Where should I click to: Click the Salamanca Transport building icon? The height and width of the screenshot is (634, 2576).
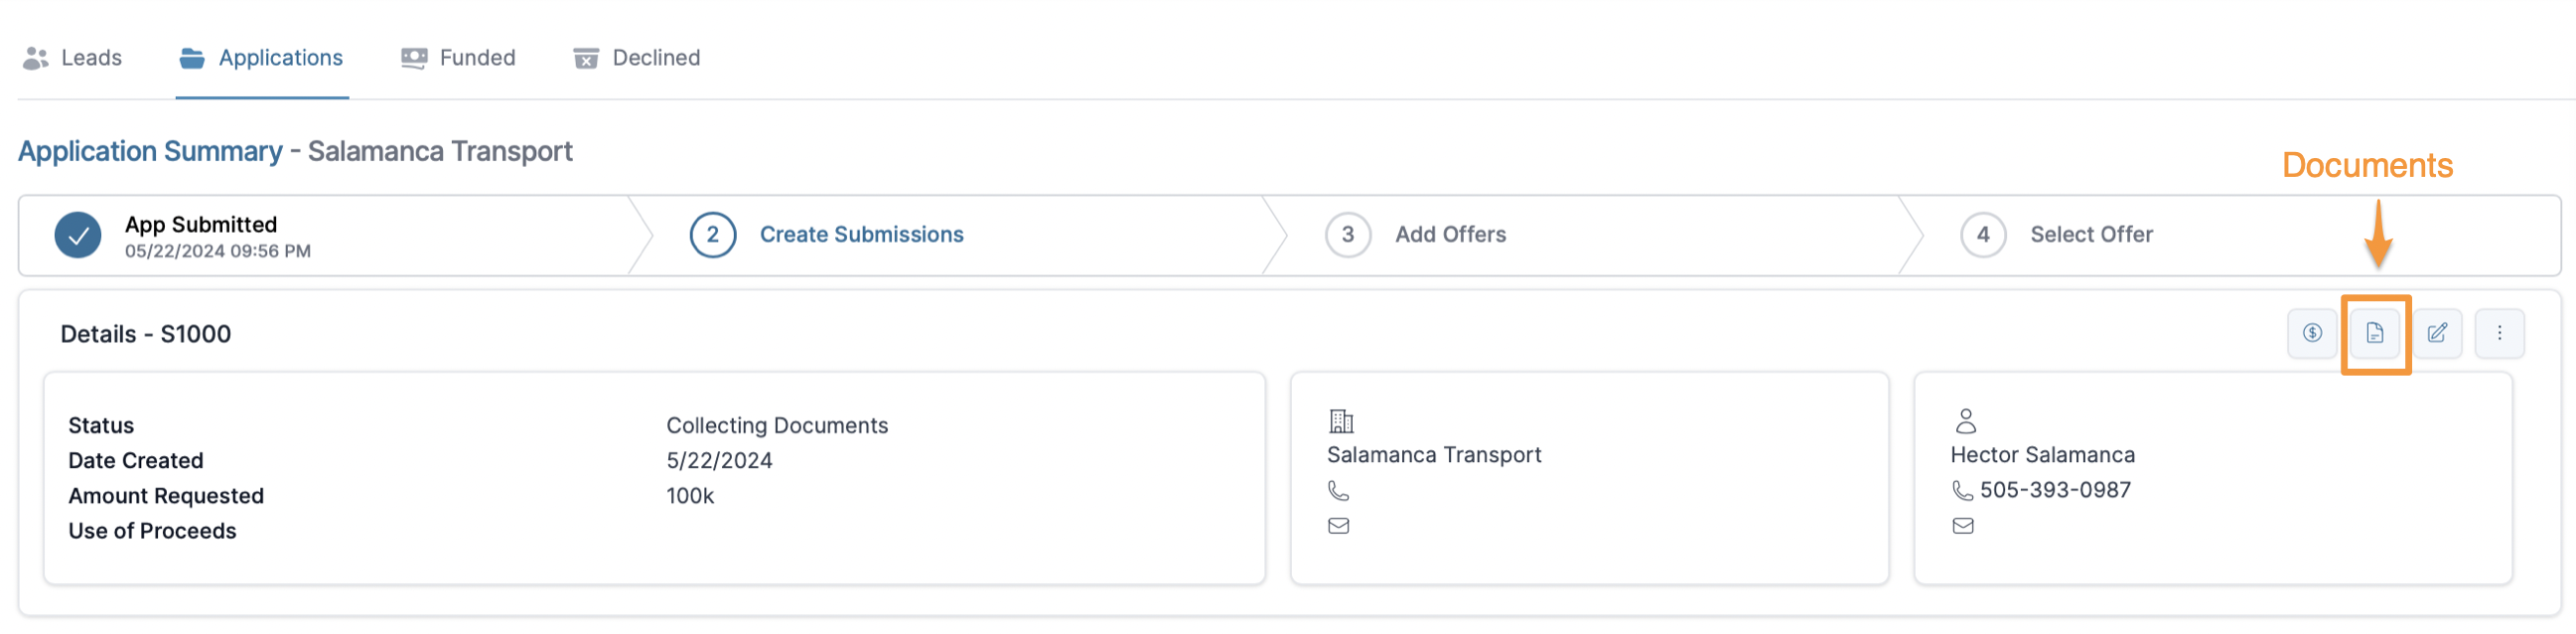(x=1341, y=421)
